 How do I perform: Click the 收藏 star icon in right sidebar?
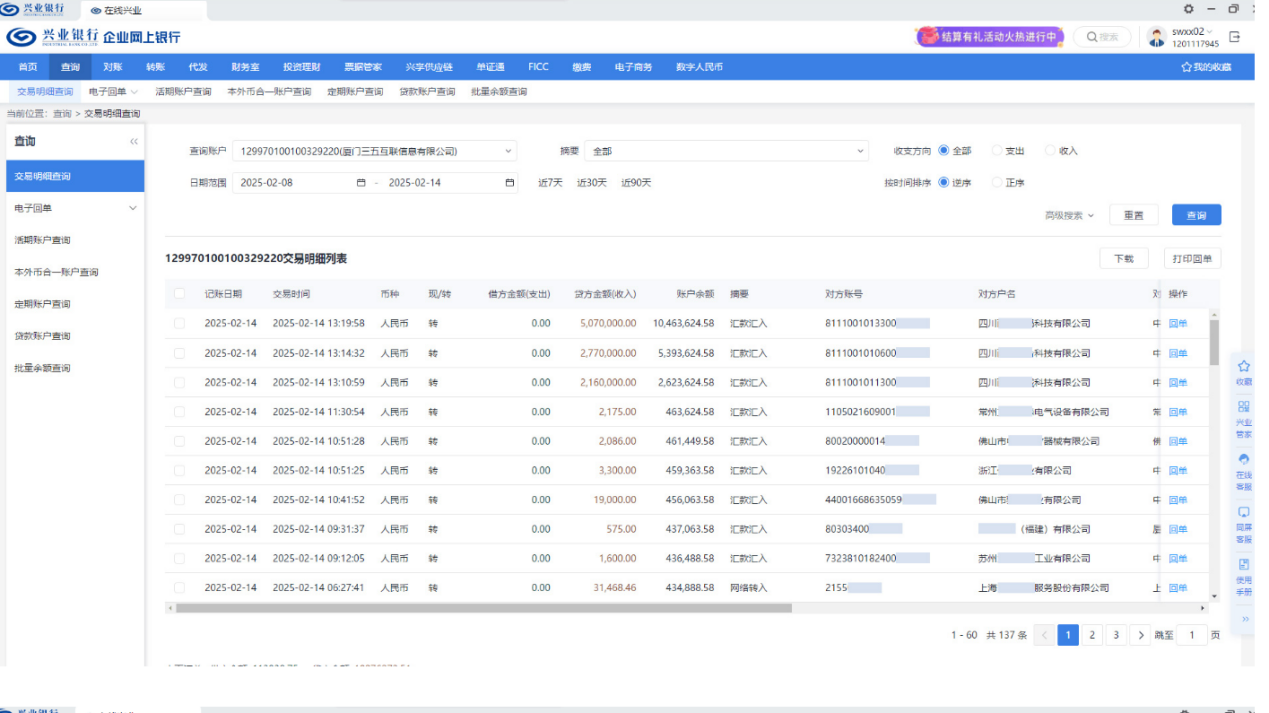tap(1244, 367)
